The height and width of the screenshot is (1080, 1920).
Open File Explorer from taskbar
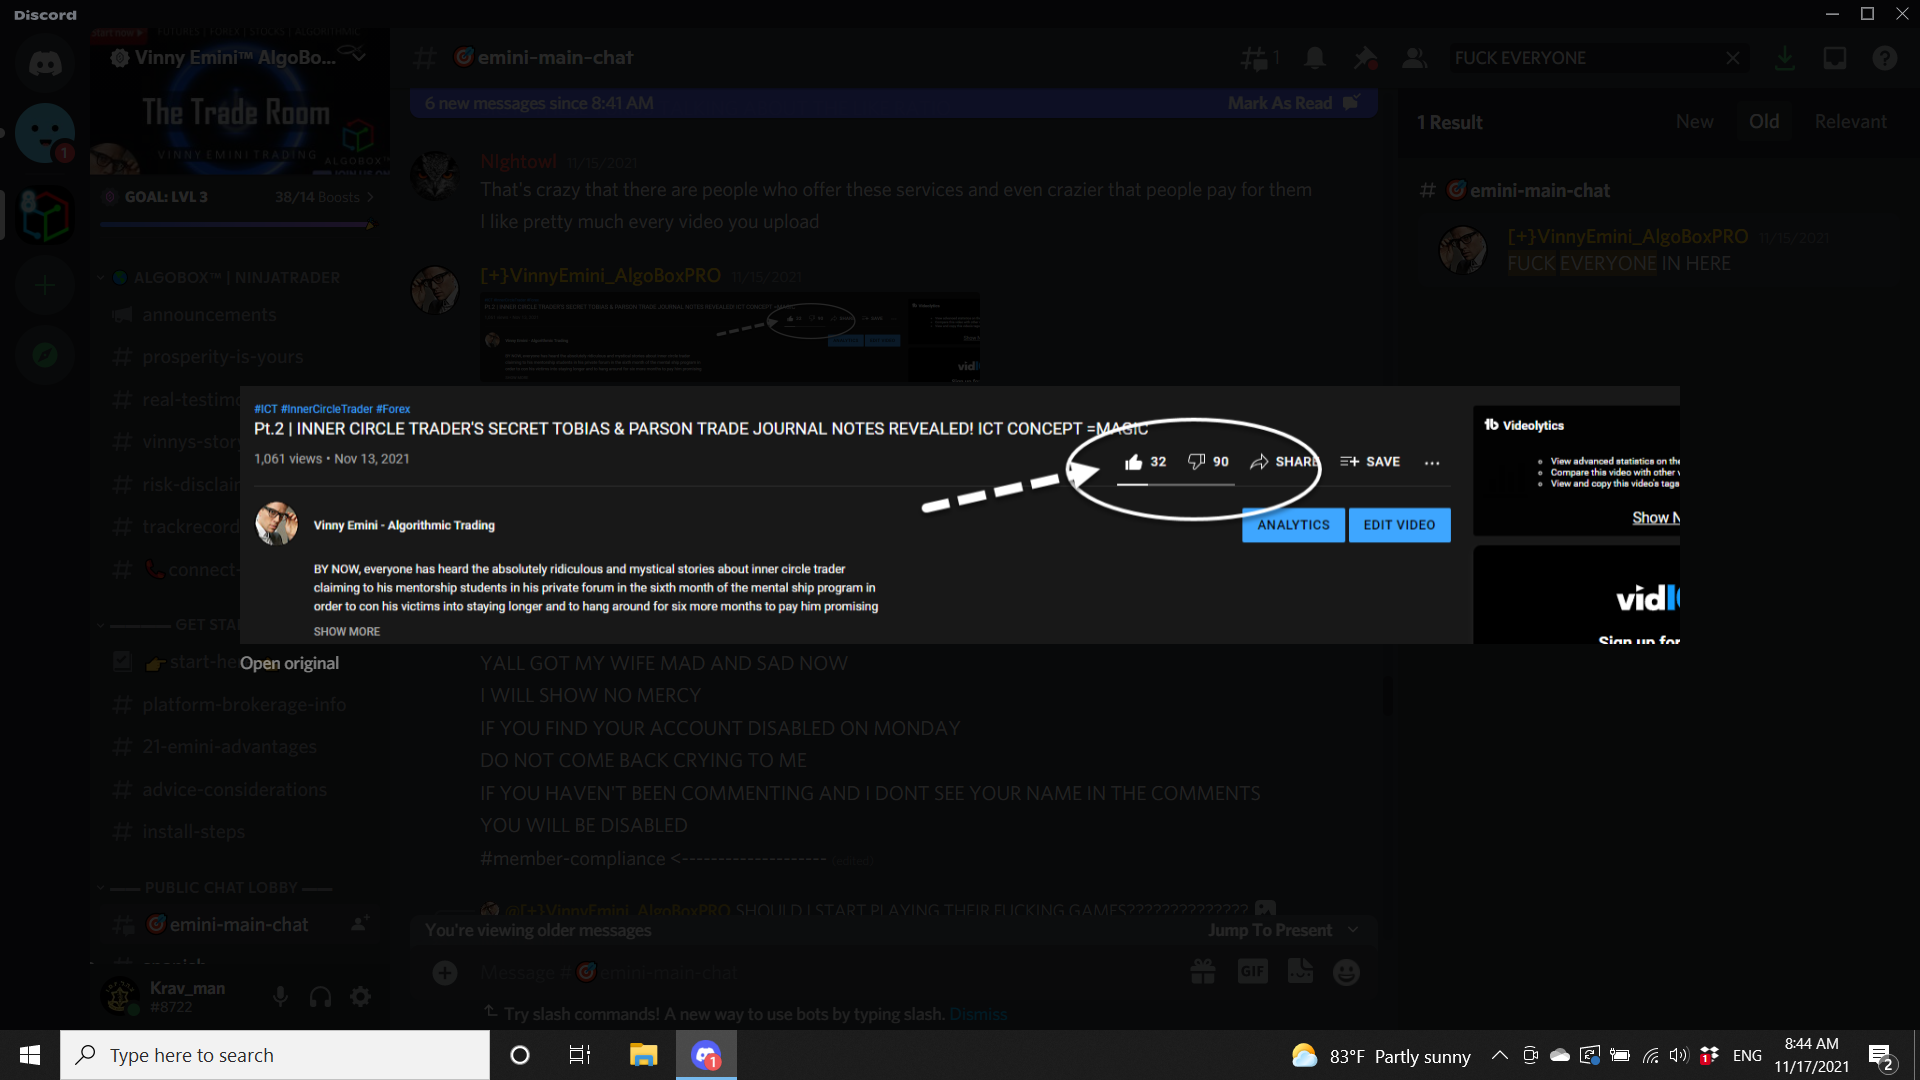tap(643, 1055)
